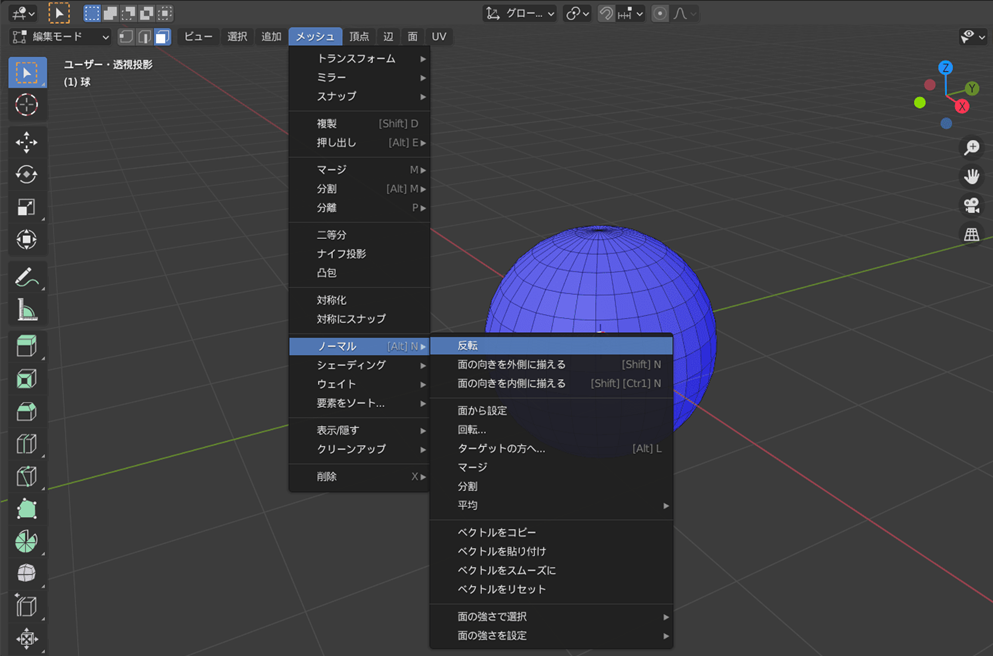The image size is (993, 656).
Task: Open transform orientation グロー dropdown
Action: [520, 13]
